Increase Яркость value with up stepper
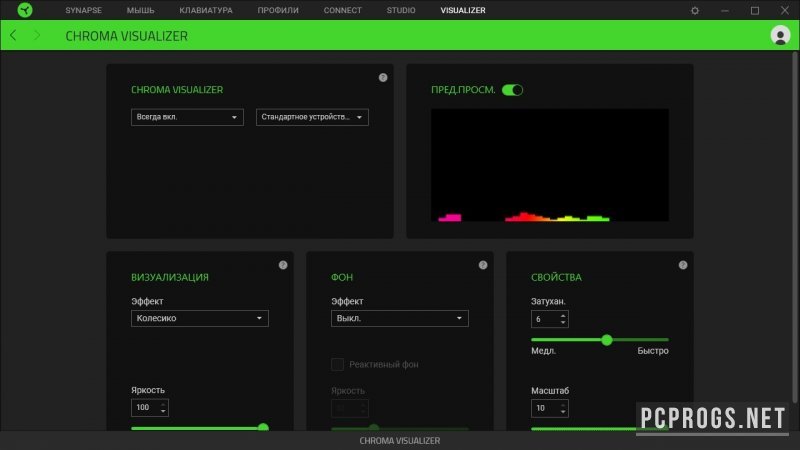Image resolution: width=800 pixels, height=450 pixels. [163, 405]
